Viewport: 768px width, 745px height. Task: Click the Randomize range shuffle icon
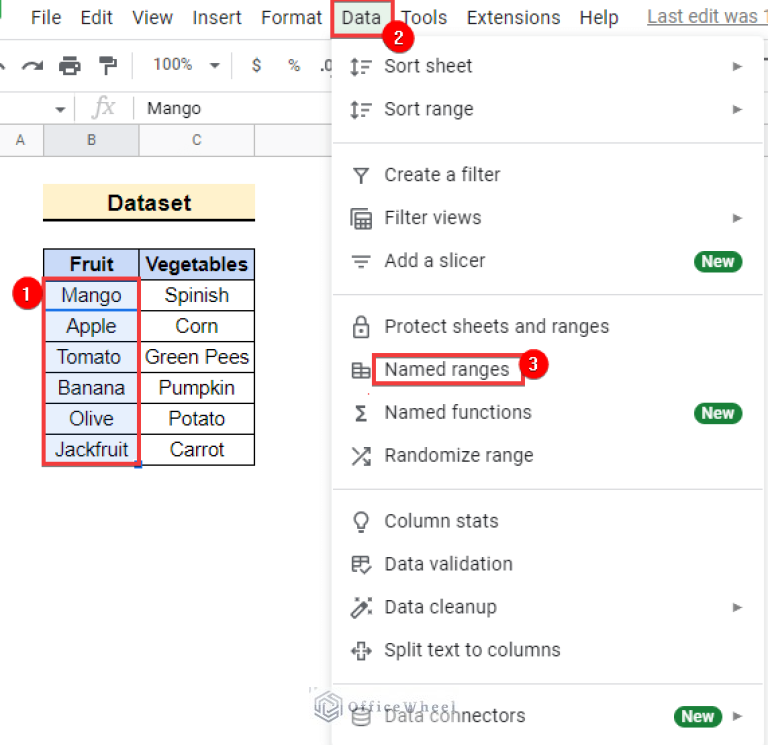click(361, 456)
